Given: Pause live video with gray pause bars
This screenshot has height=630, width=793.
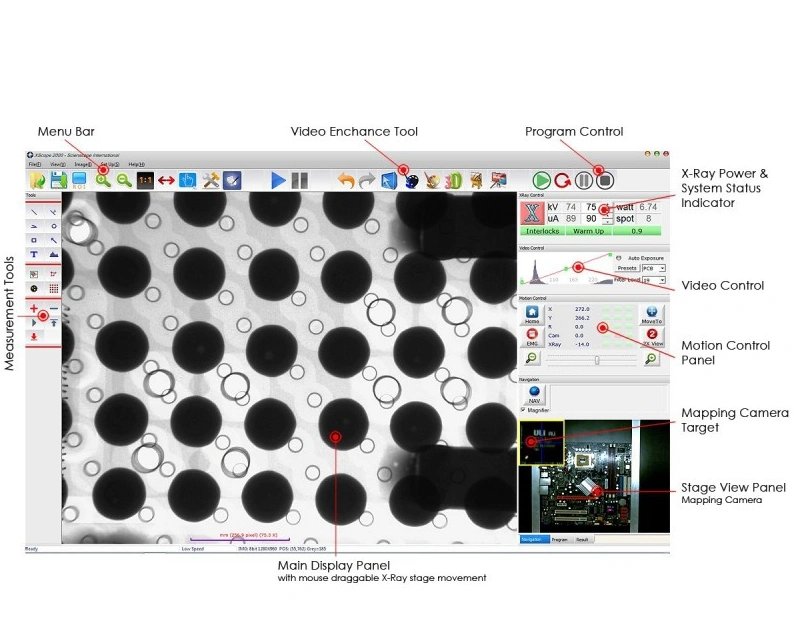Looking at the screenshot, I should 300,181.
